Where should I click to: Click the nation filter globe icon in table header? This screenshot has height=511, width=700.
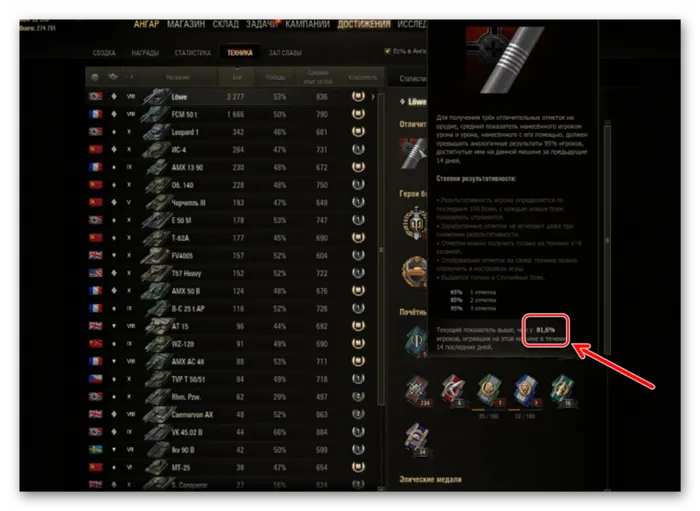coord(95,77)
